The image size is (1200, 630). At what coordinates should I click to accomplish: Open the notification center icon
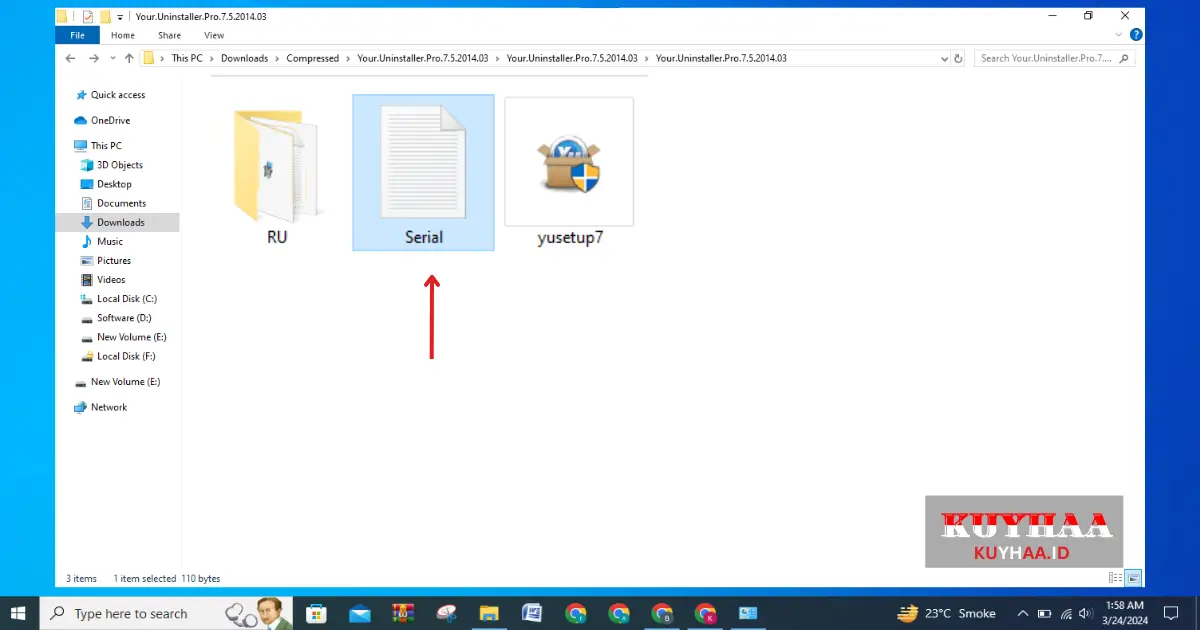click(1172, 613)
